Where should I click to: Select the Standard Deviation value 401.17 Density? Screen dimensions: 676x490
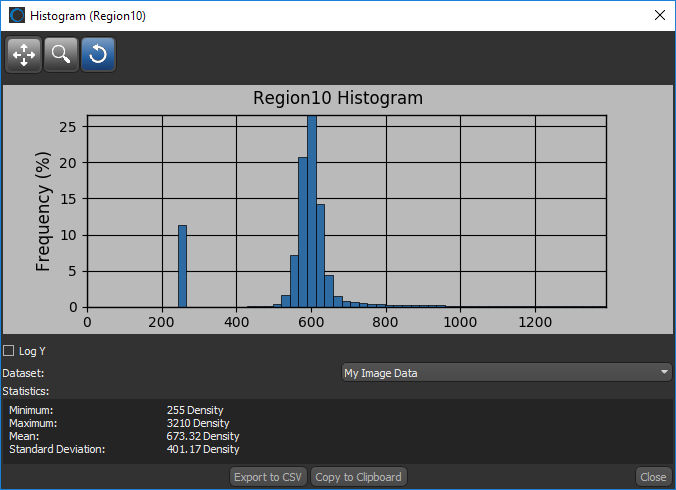click(202, 449)
